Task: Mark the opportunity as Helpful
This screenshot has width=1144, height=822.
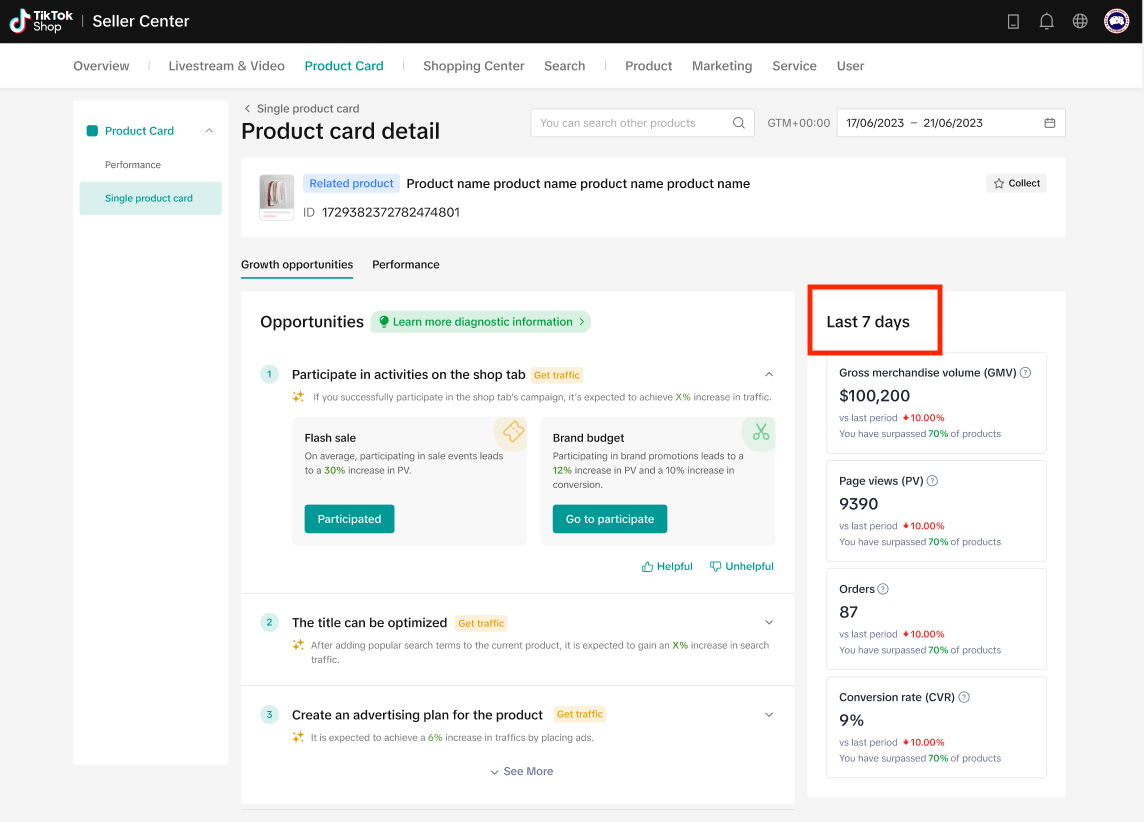Action: click(667, 566)
